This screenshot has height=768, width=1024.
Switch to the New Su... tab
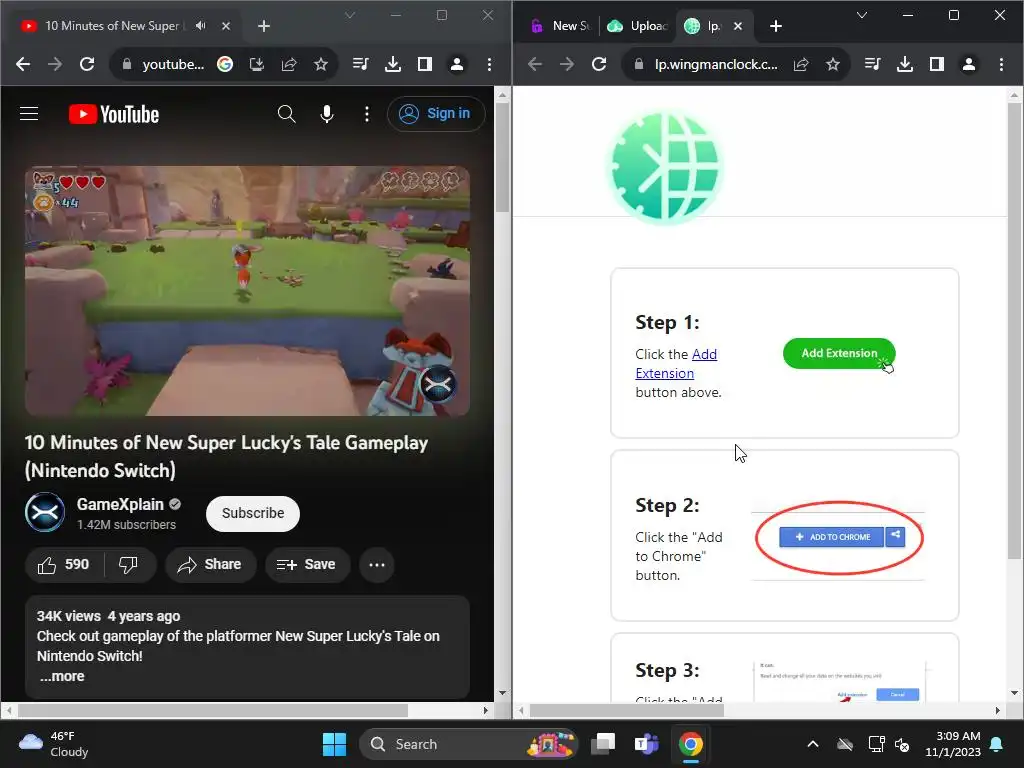pos(562,26)
